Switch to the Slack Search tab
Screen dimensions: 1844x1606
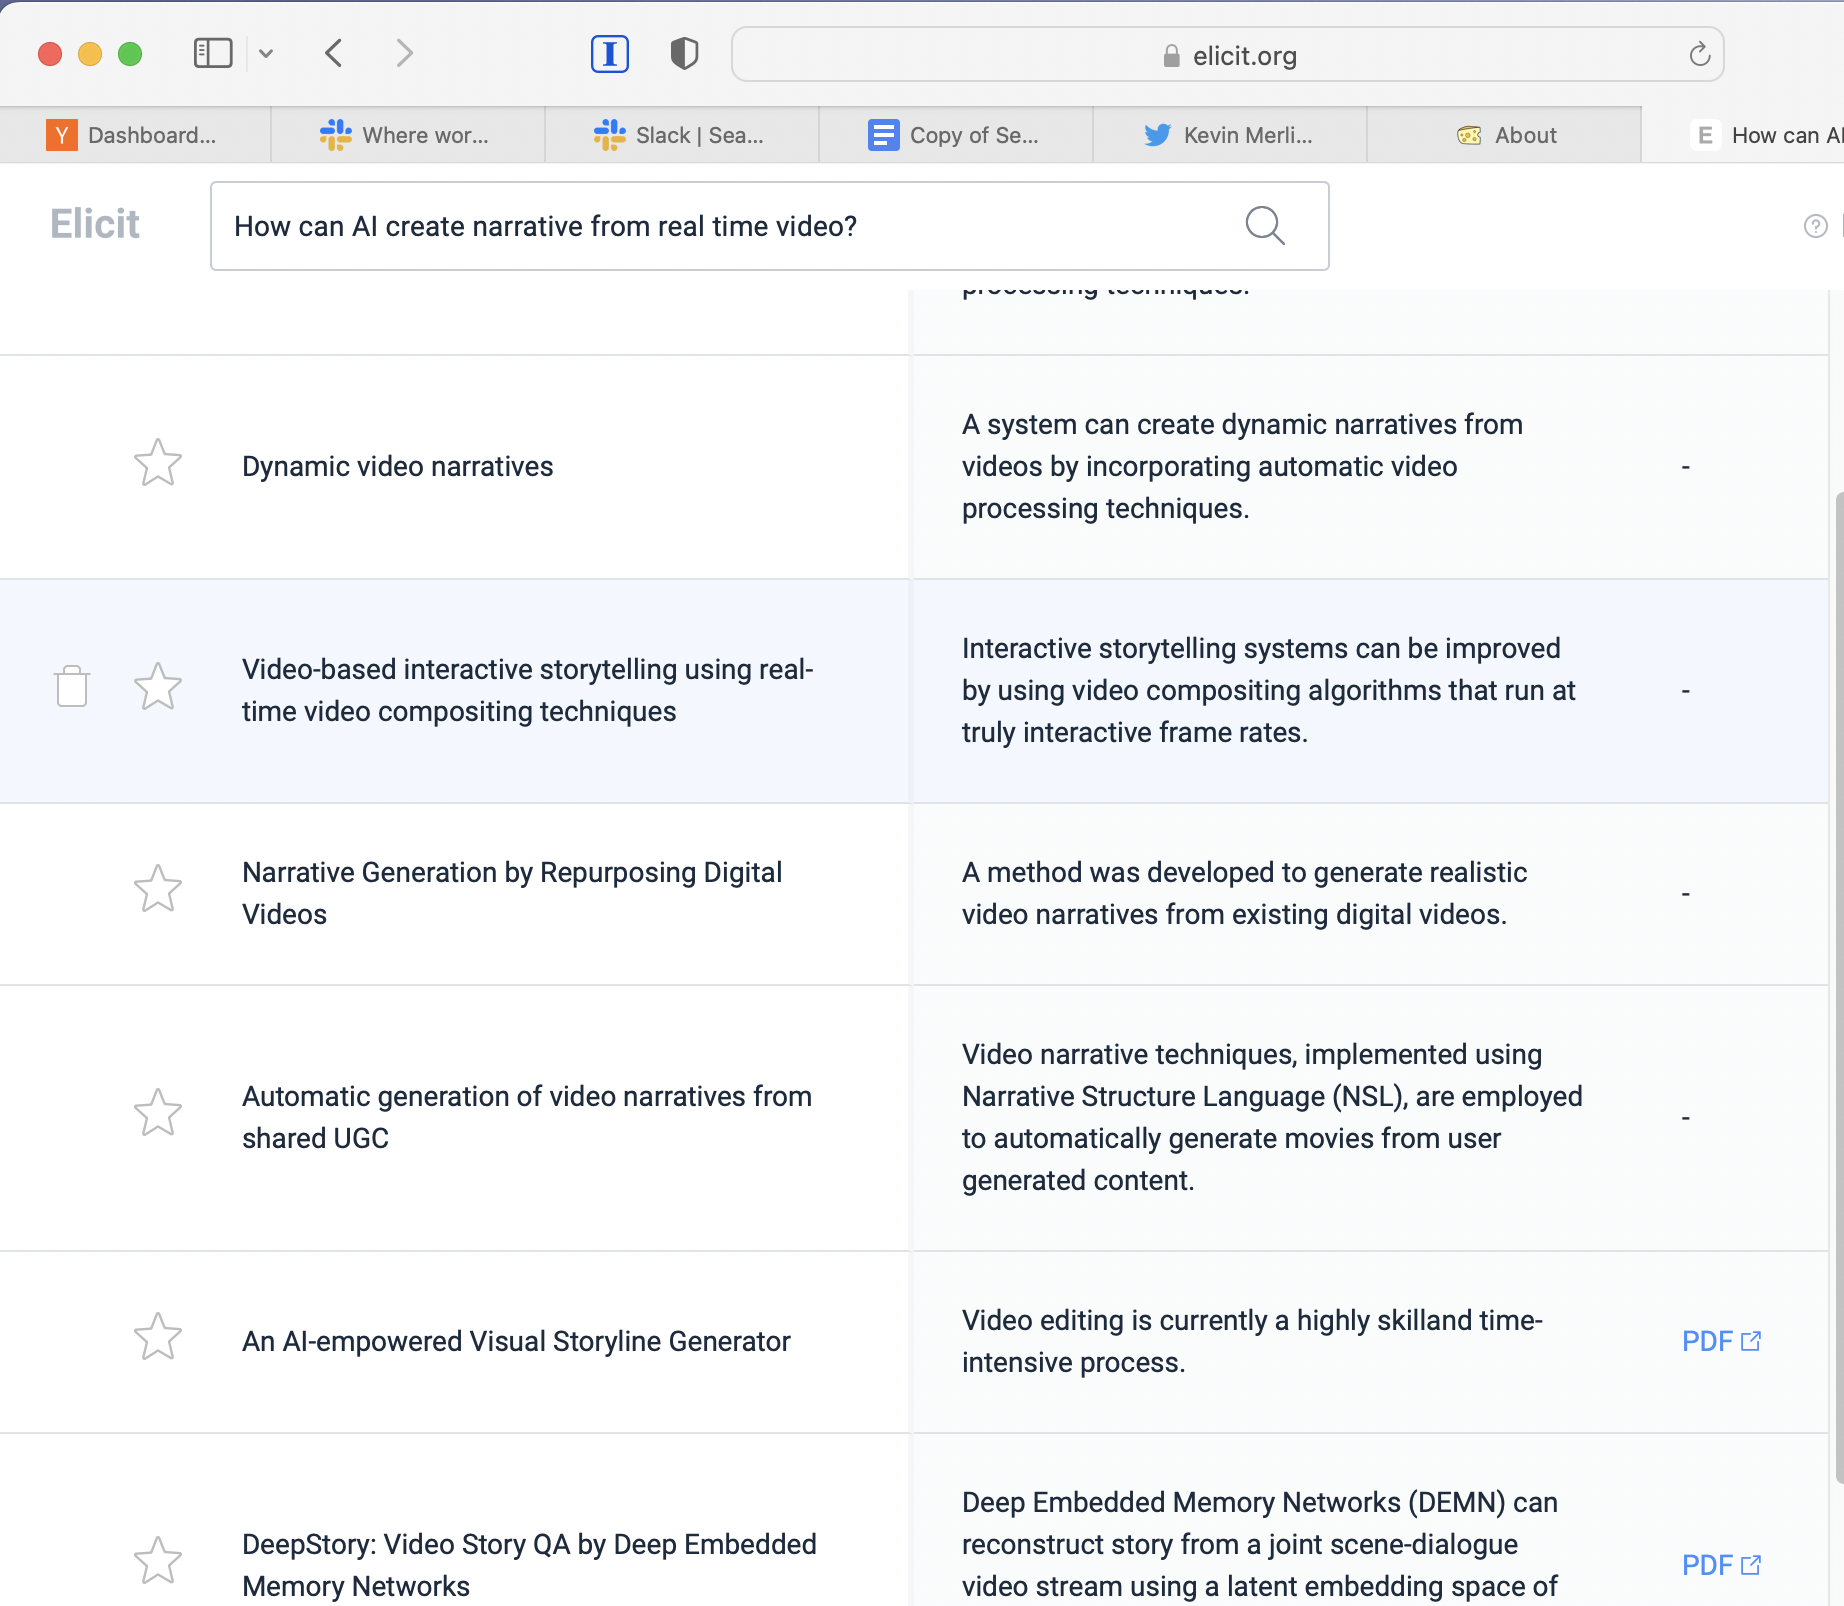pyautogui.click(x=681, y=135)
